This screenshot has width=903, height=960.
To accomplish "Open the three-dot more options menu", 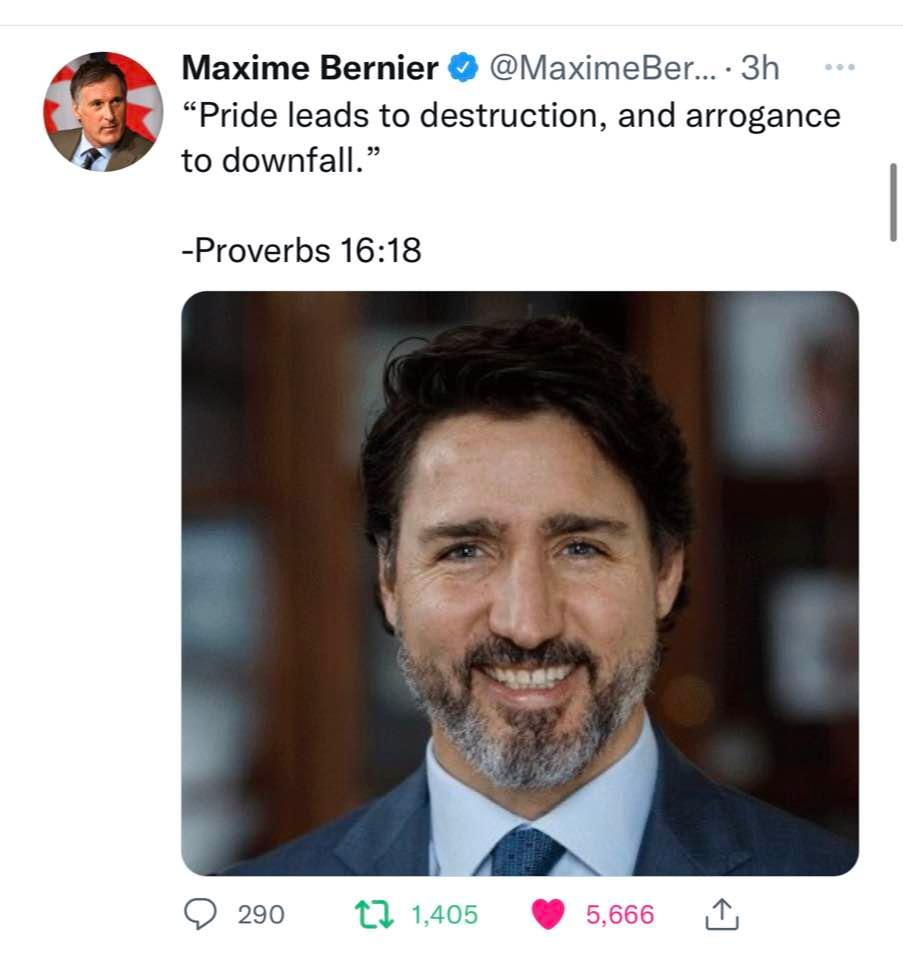I will (838, 69).
